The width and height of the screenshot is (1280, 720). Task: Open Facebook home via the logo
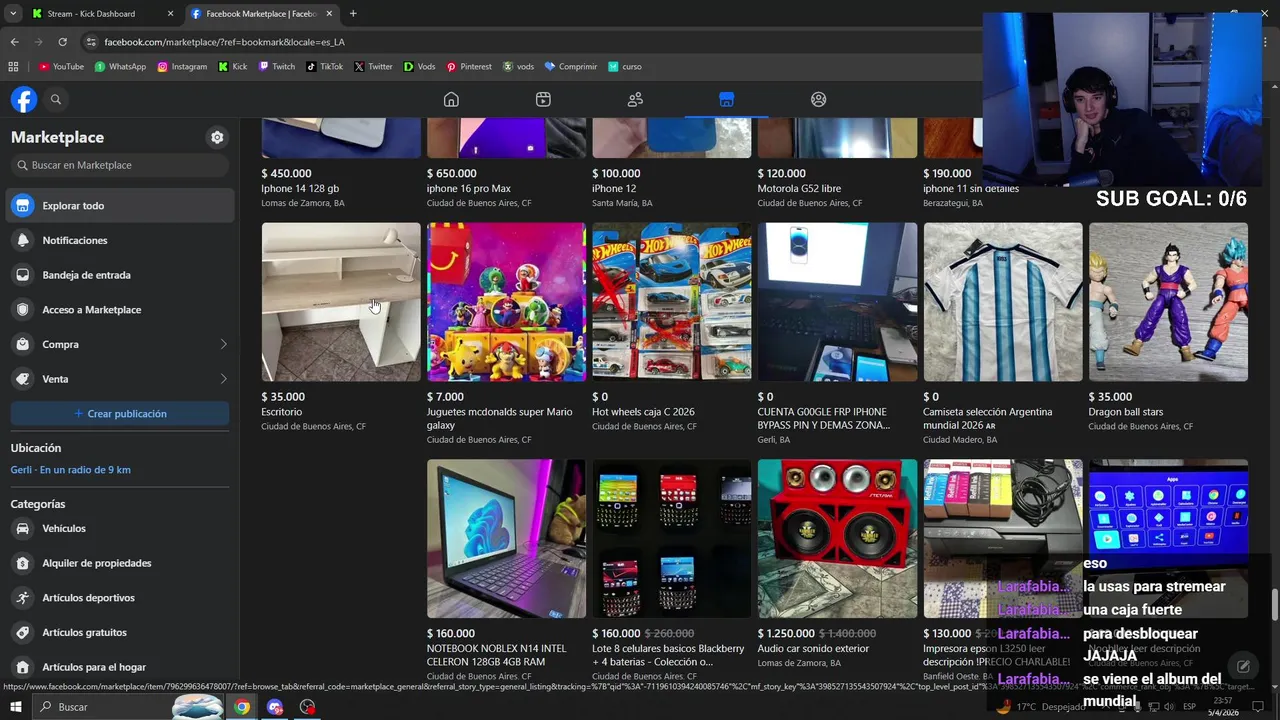pos(24,99)
